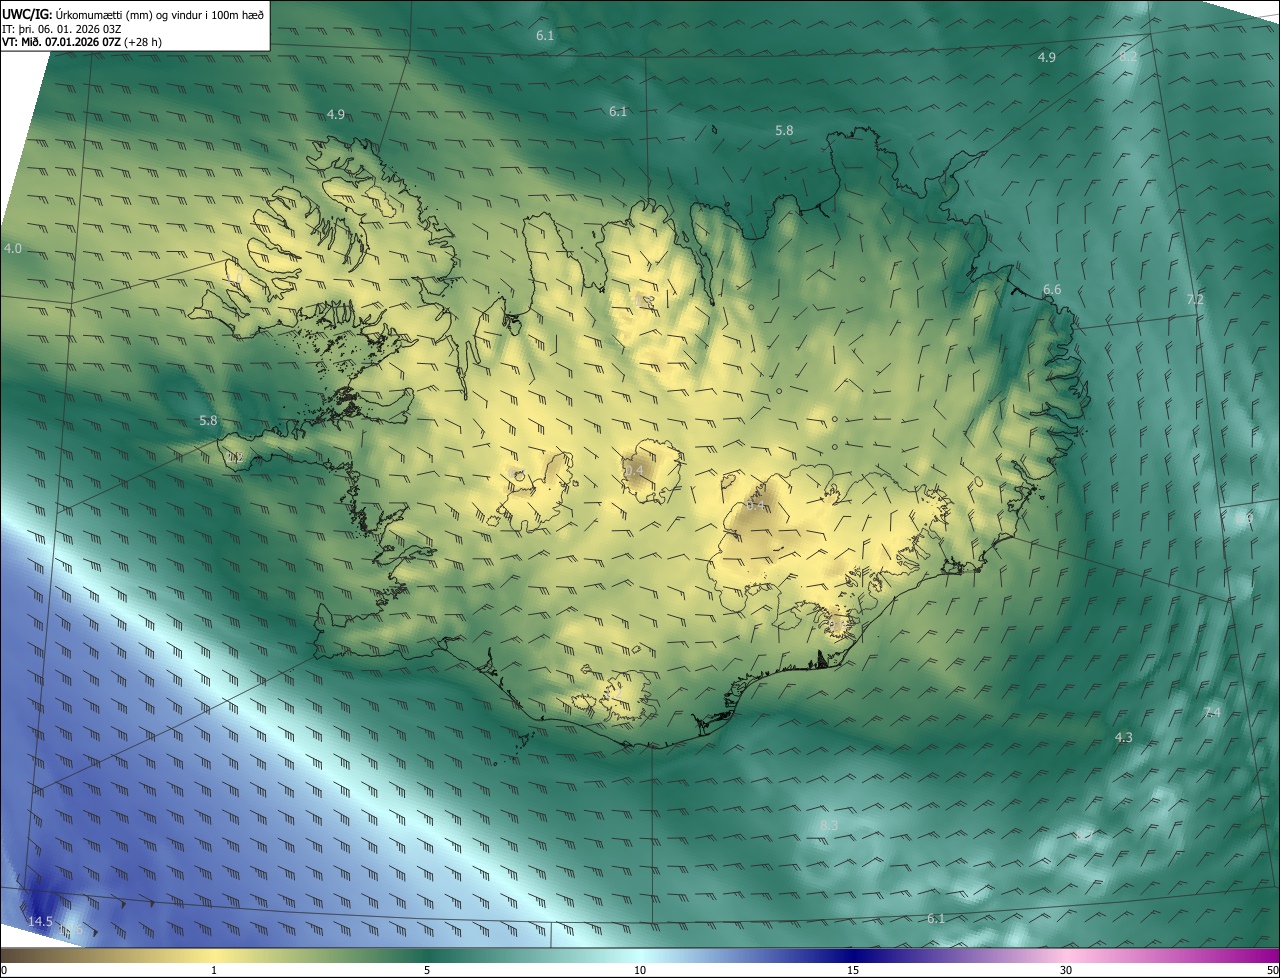Click the "5.8" value near Snæfellsnes
The width and height of the screenshot is (1280, 978).
(208, 421)
